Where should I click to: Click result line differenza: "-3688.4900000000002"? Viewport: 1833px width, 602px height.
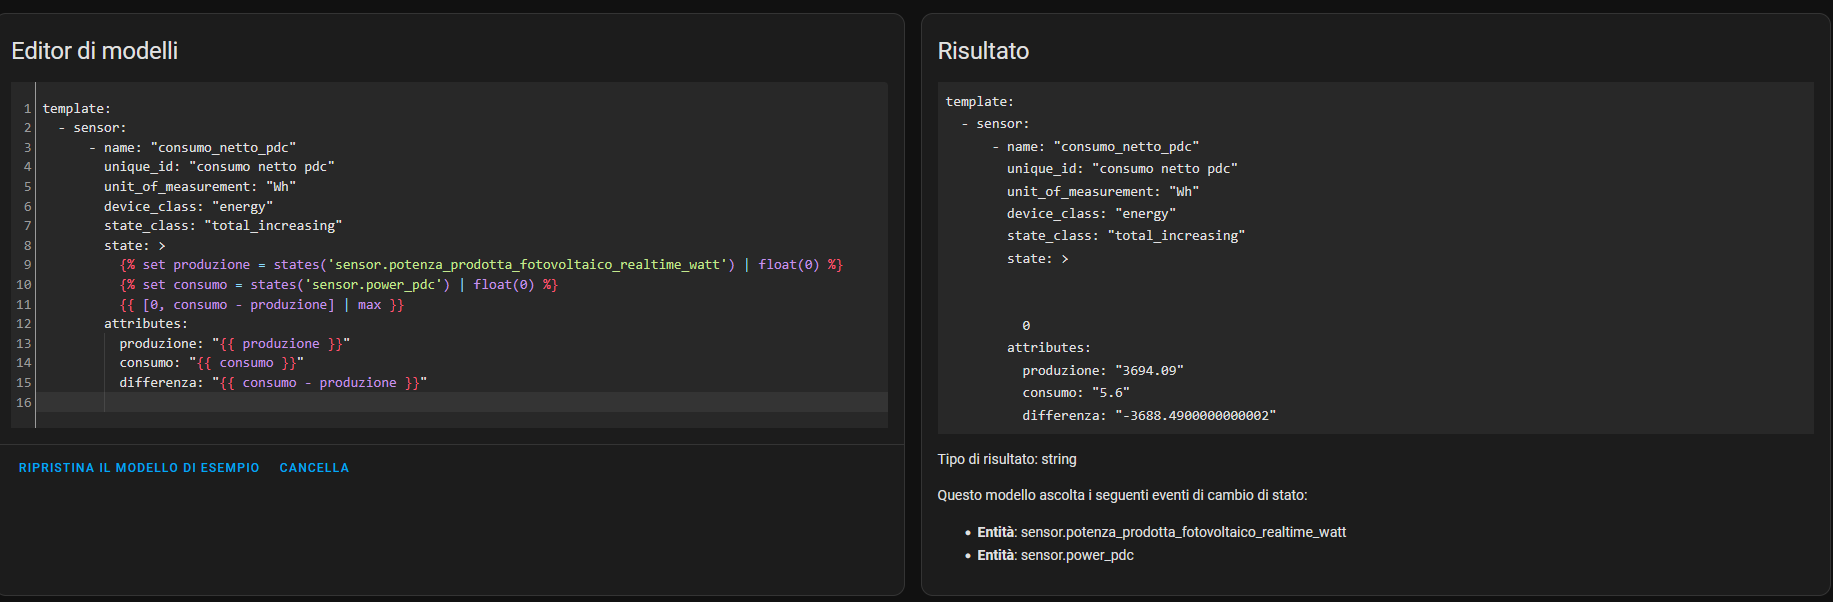[x=1149, y=416]
